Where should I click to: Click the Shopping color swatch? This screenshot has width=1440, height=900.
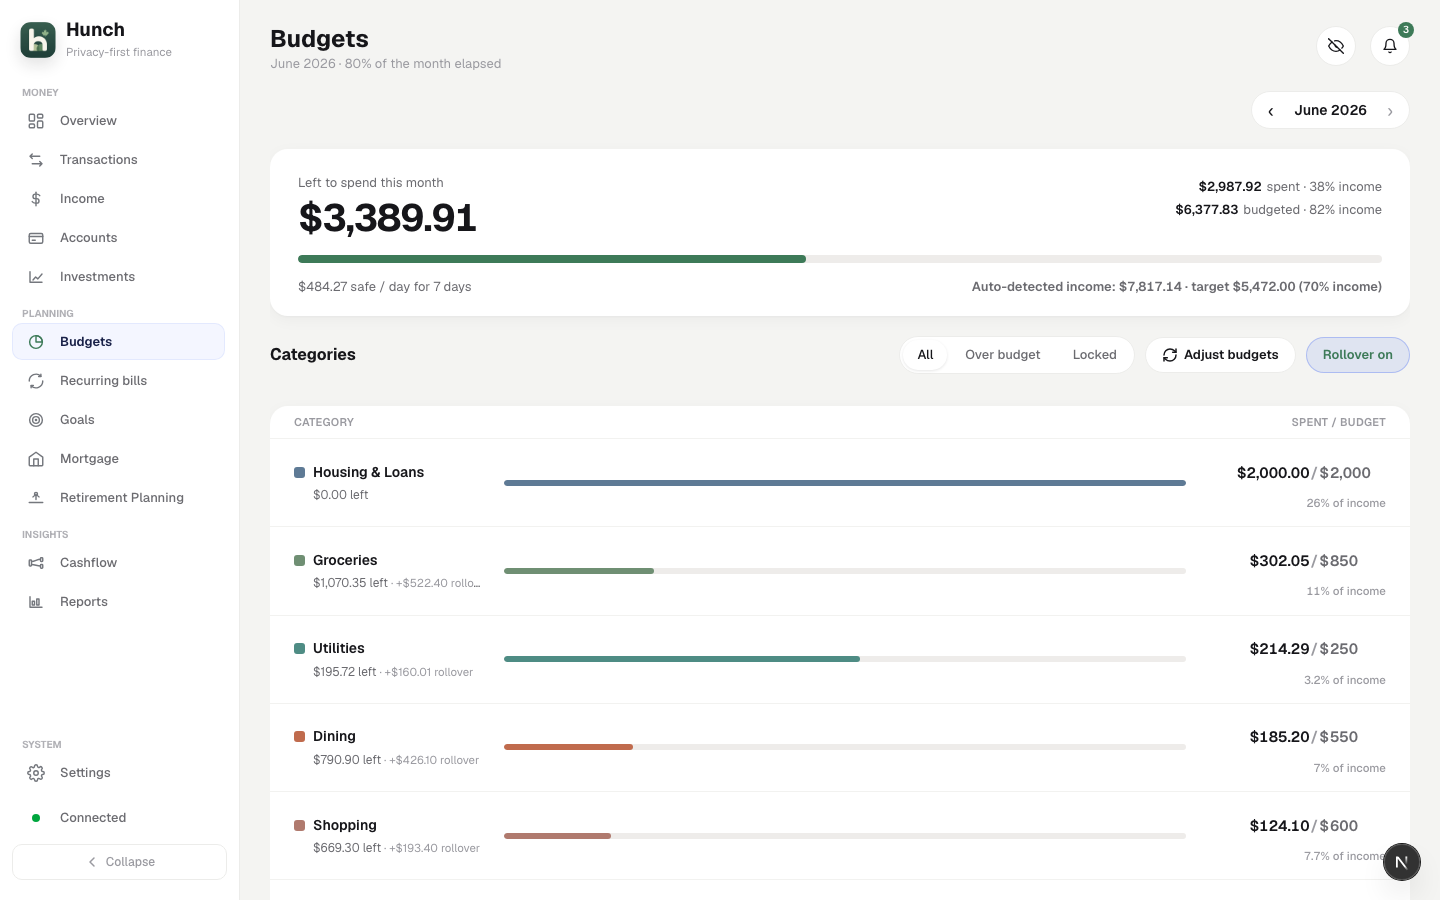(x=299, y=826)
